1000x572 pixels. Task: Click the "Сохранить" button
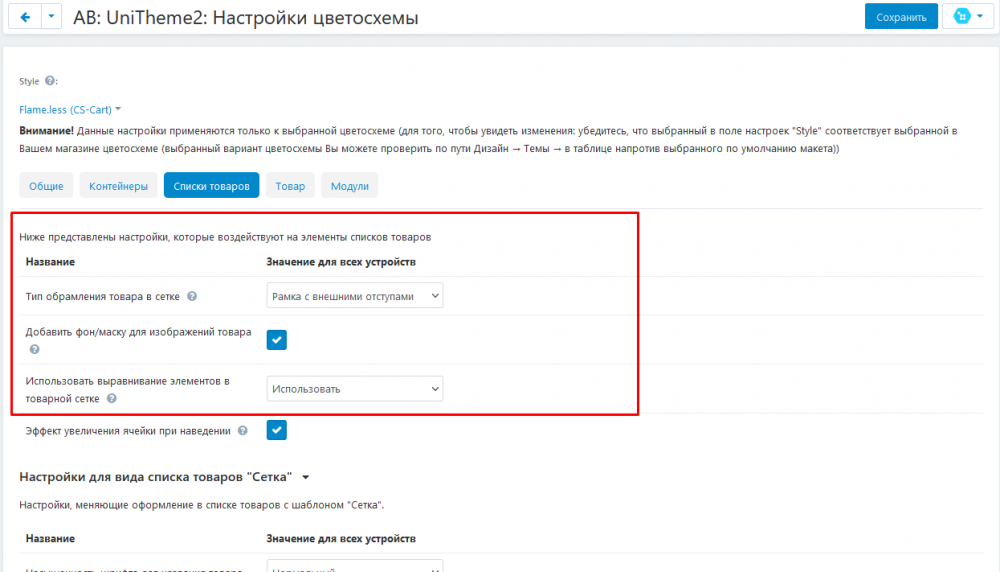pyautogui.click(x=901, y=17)
